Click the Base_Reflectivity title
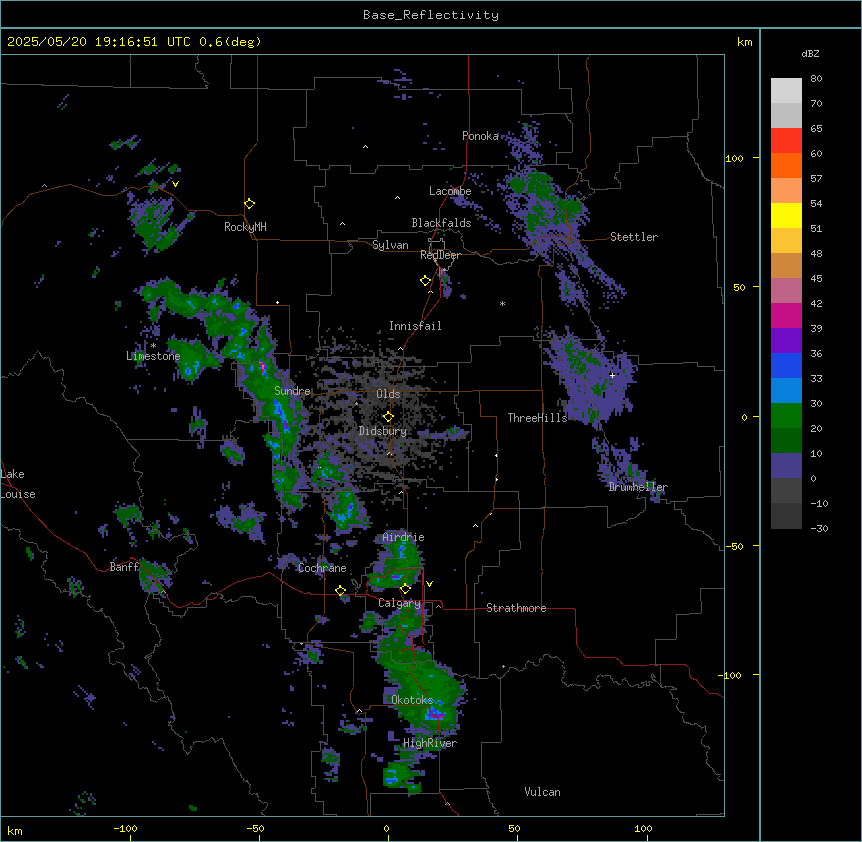 (x=431, y=15)
